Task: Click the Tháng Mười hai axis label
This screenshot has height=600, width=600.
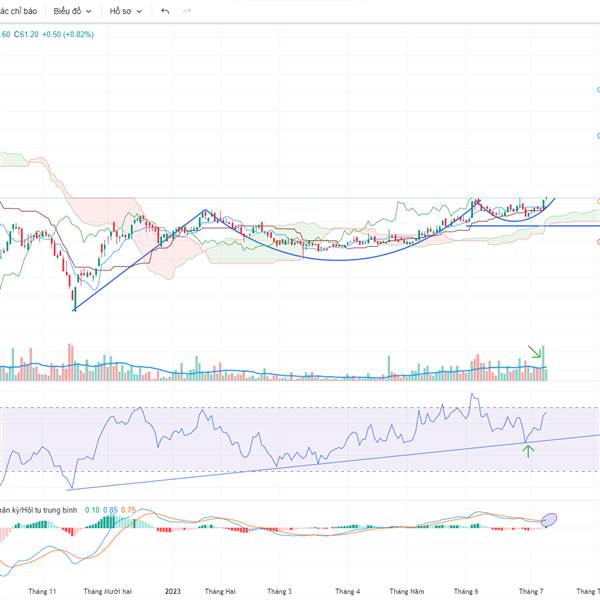Action: tap(108, 591)
